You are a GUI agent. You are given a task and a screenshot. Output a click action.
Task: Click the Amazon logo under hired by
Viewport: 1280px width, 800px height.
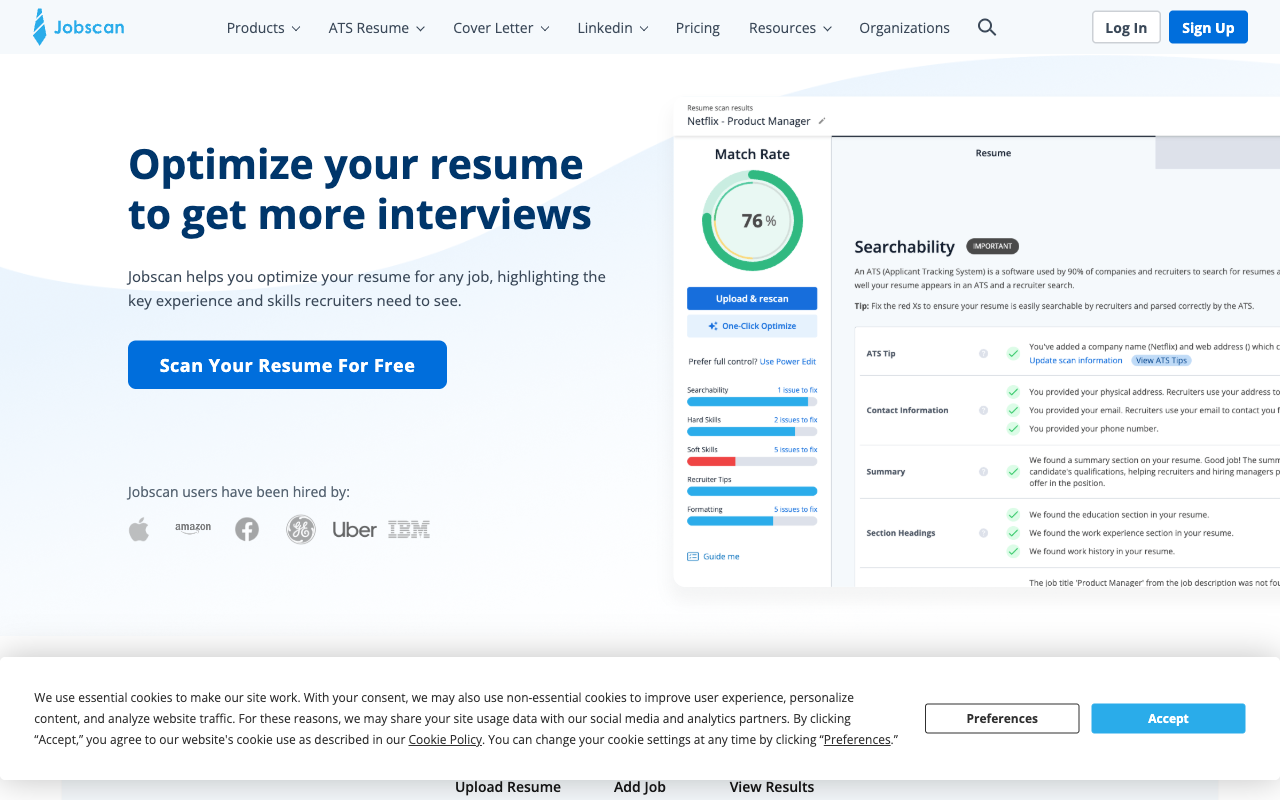tap(193, 528)
